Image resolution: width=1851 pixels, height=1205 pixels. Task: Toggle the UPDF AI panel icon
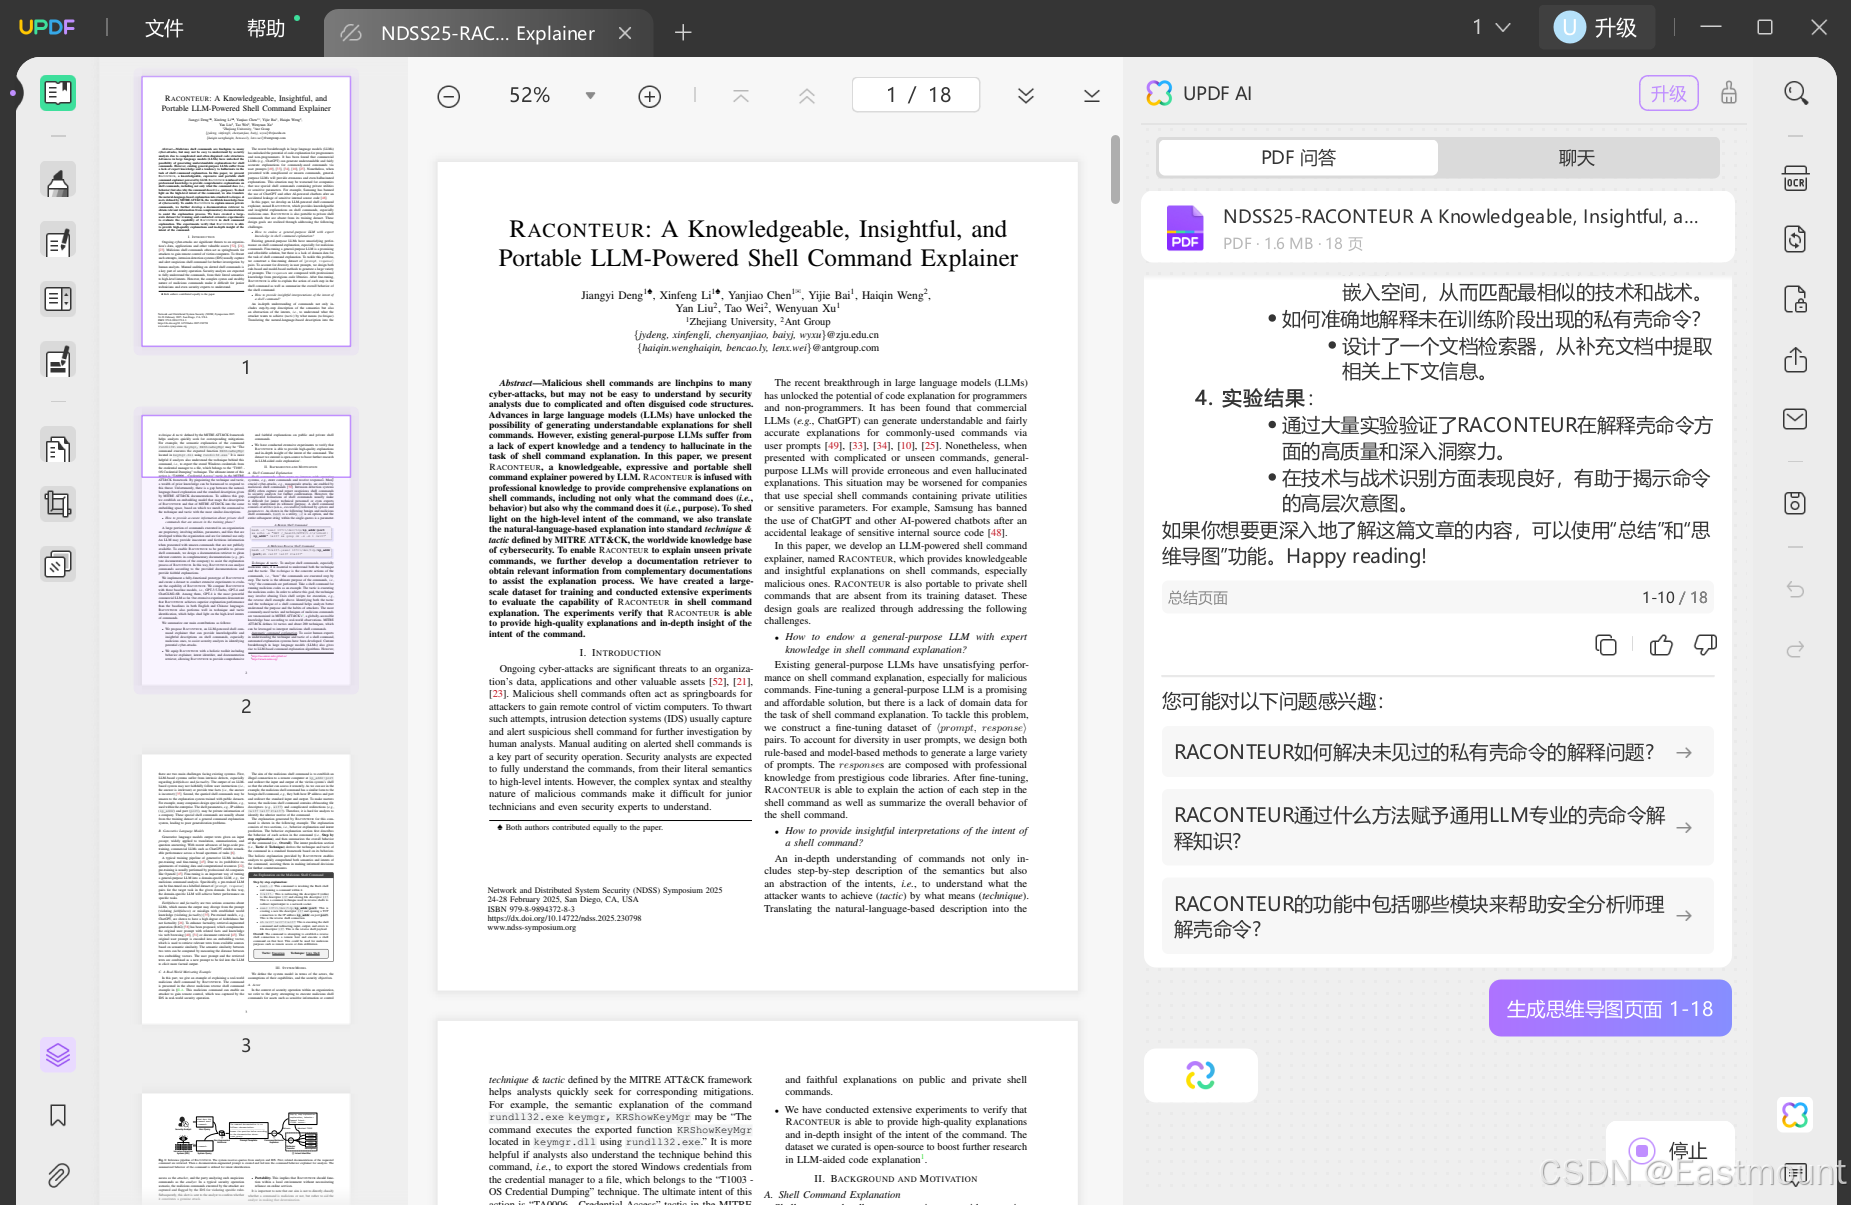[x=1795, y=1114]
